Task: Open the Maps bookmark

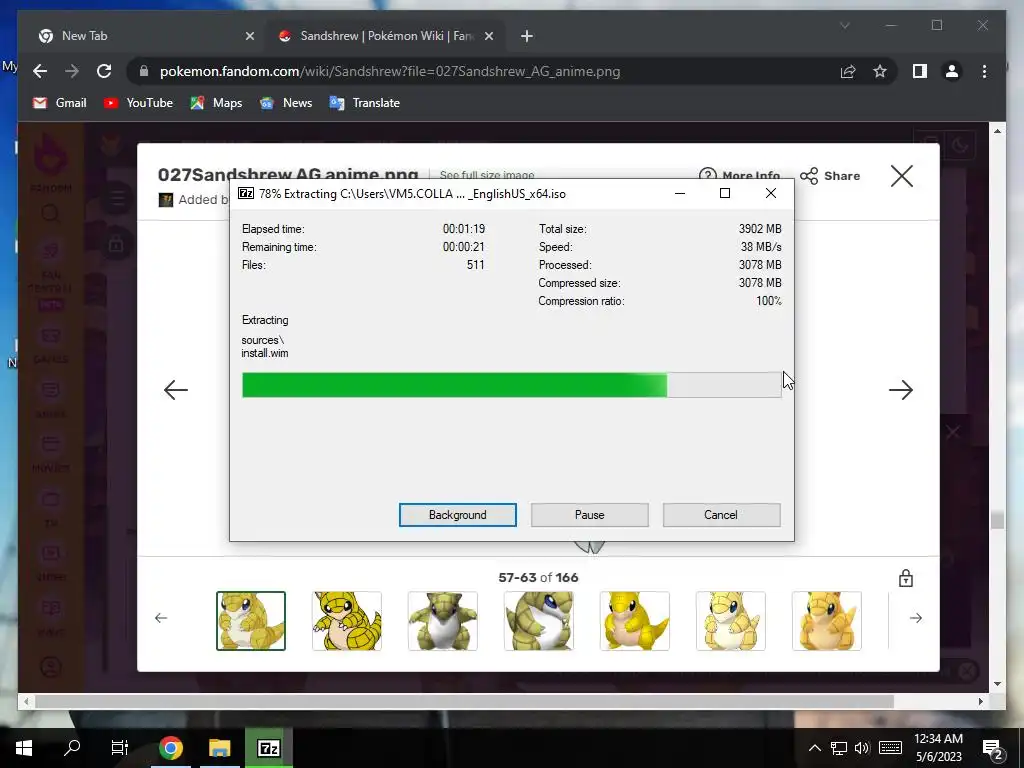Action: 216,103
